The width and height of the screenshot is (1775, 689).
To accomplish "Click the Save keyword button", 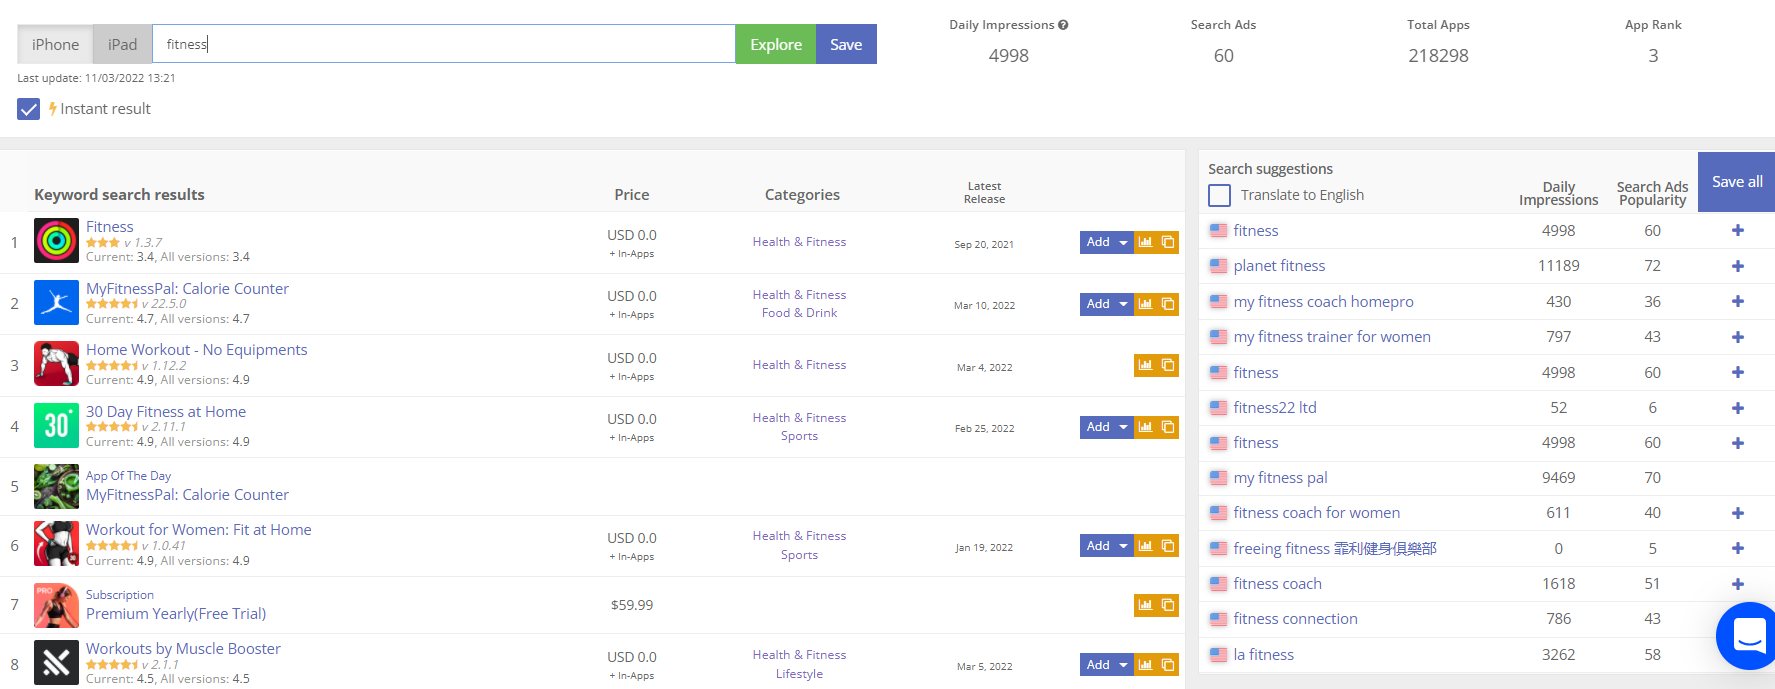I will pos(846,44).
